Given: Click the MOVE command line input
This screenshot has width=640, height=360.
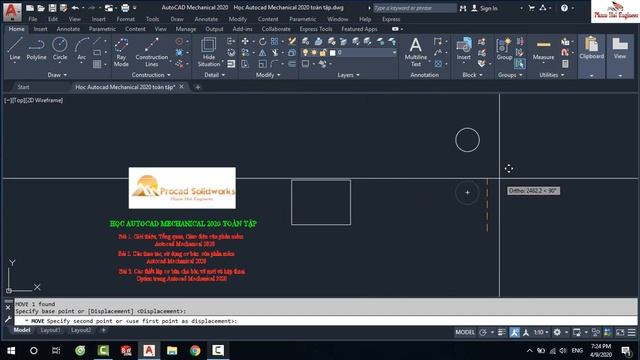Looking at the screenshot, I should pyautogui.click(x=326, y=321).
